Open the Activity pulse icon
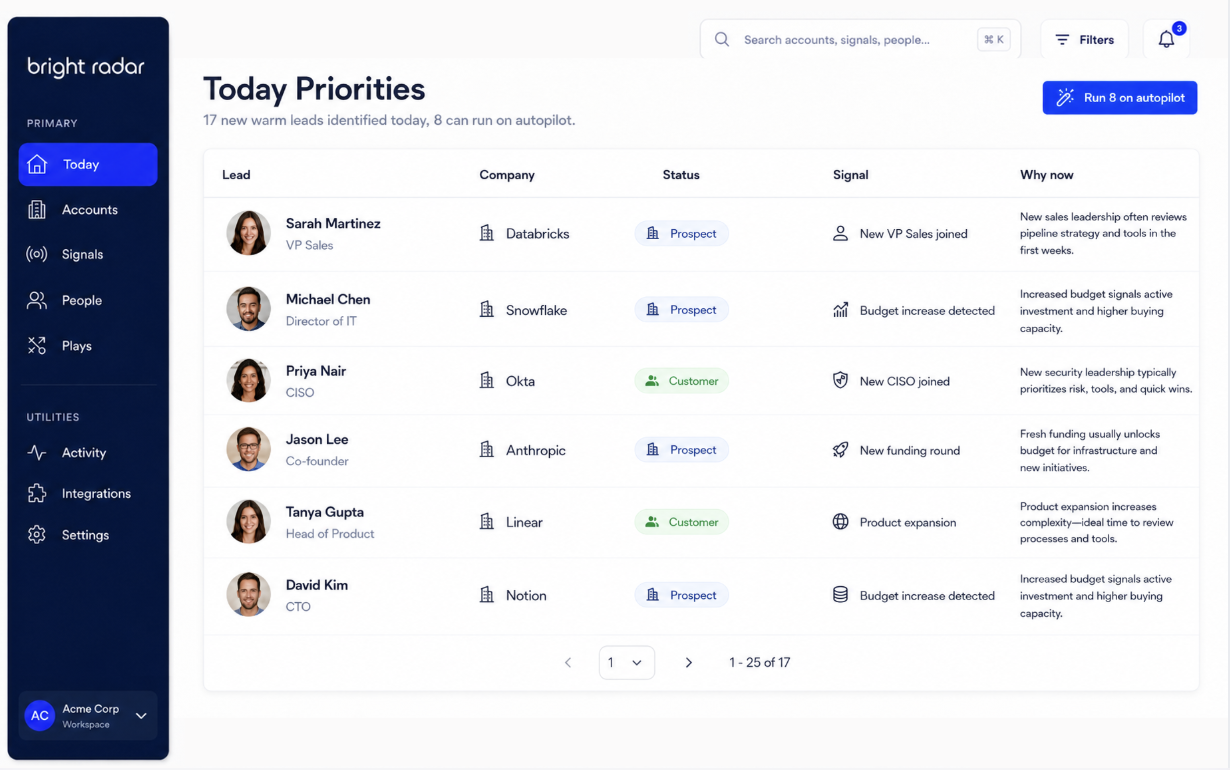Image resolution: width=1230 pixels, height=770 pixels. click(37, 452)
